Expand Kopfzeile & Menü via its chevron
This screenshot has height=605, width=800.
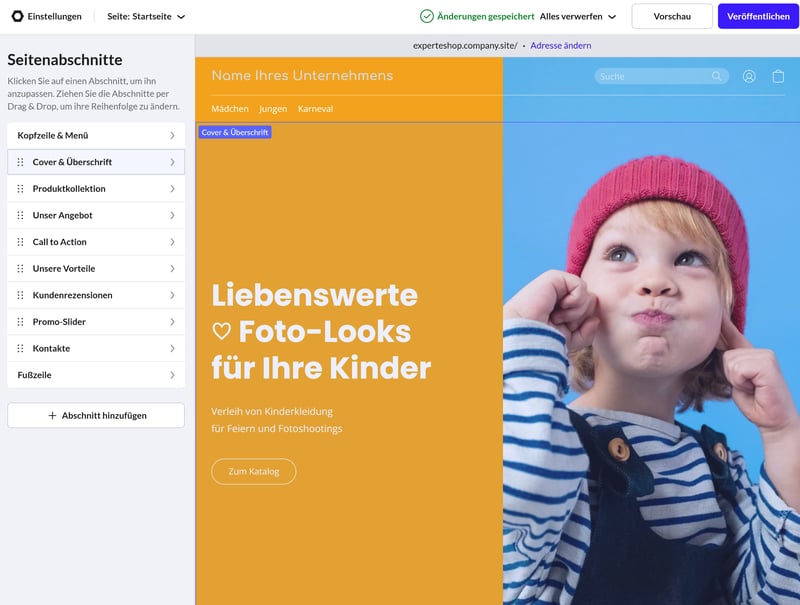(x=172, y=136)
